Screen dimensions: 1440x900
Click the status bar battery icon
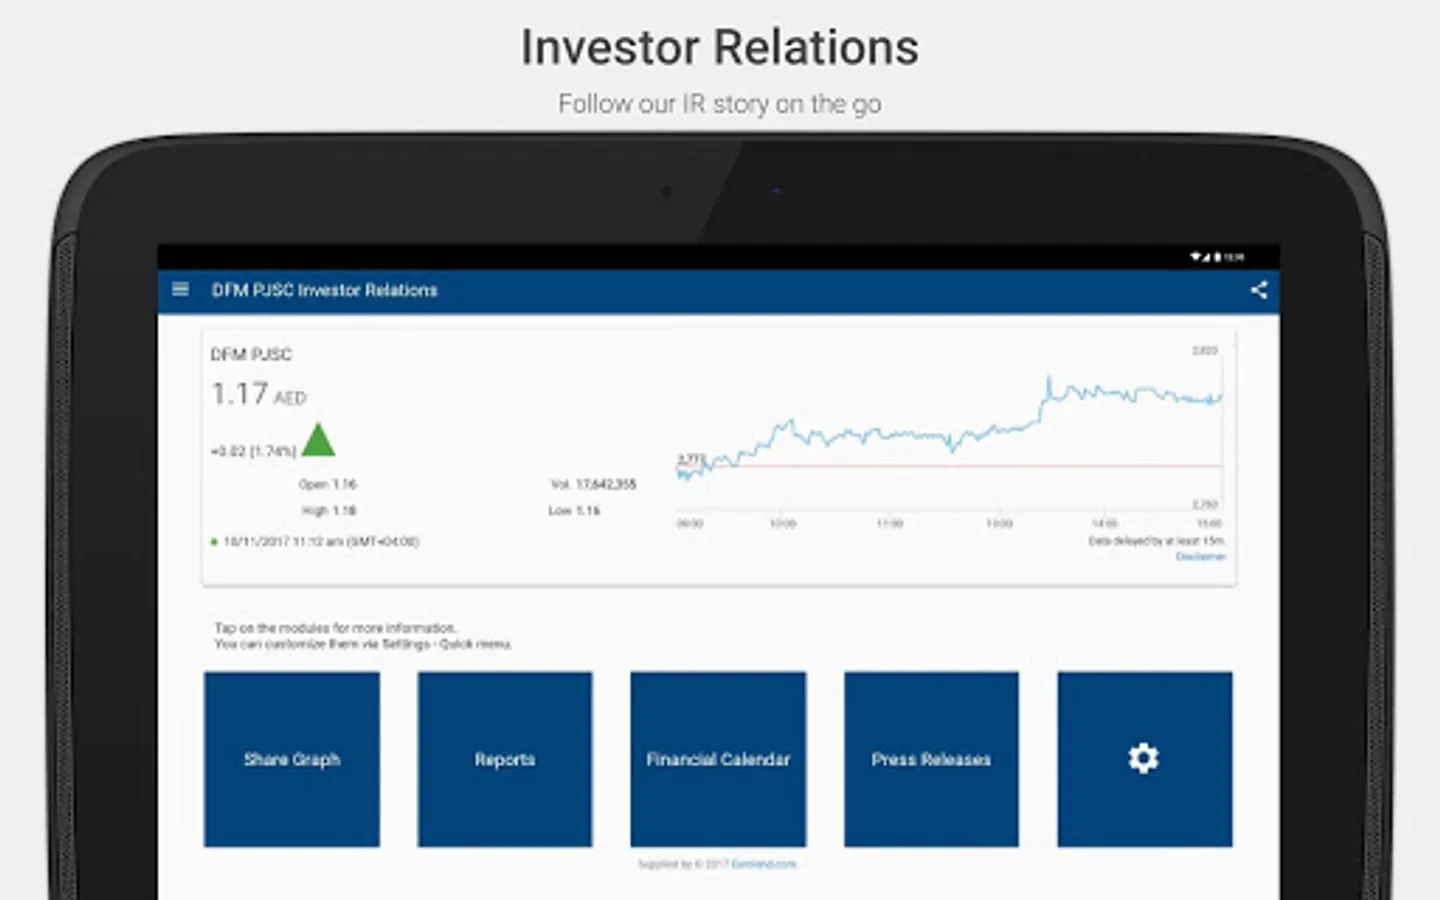pos(1218,257)
